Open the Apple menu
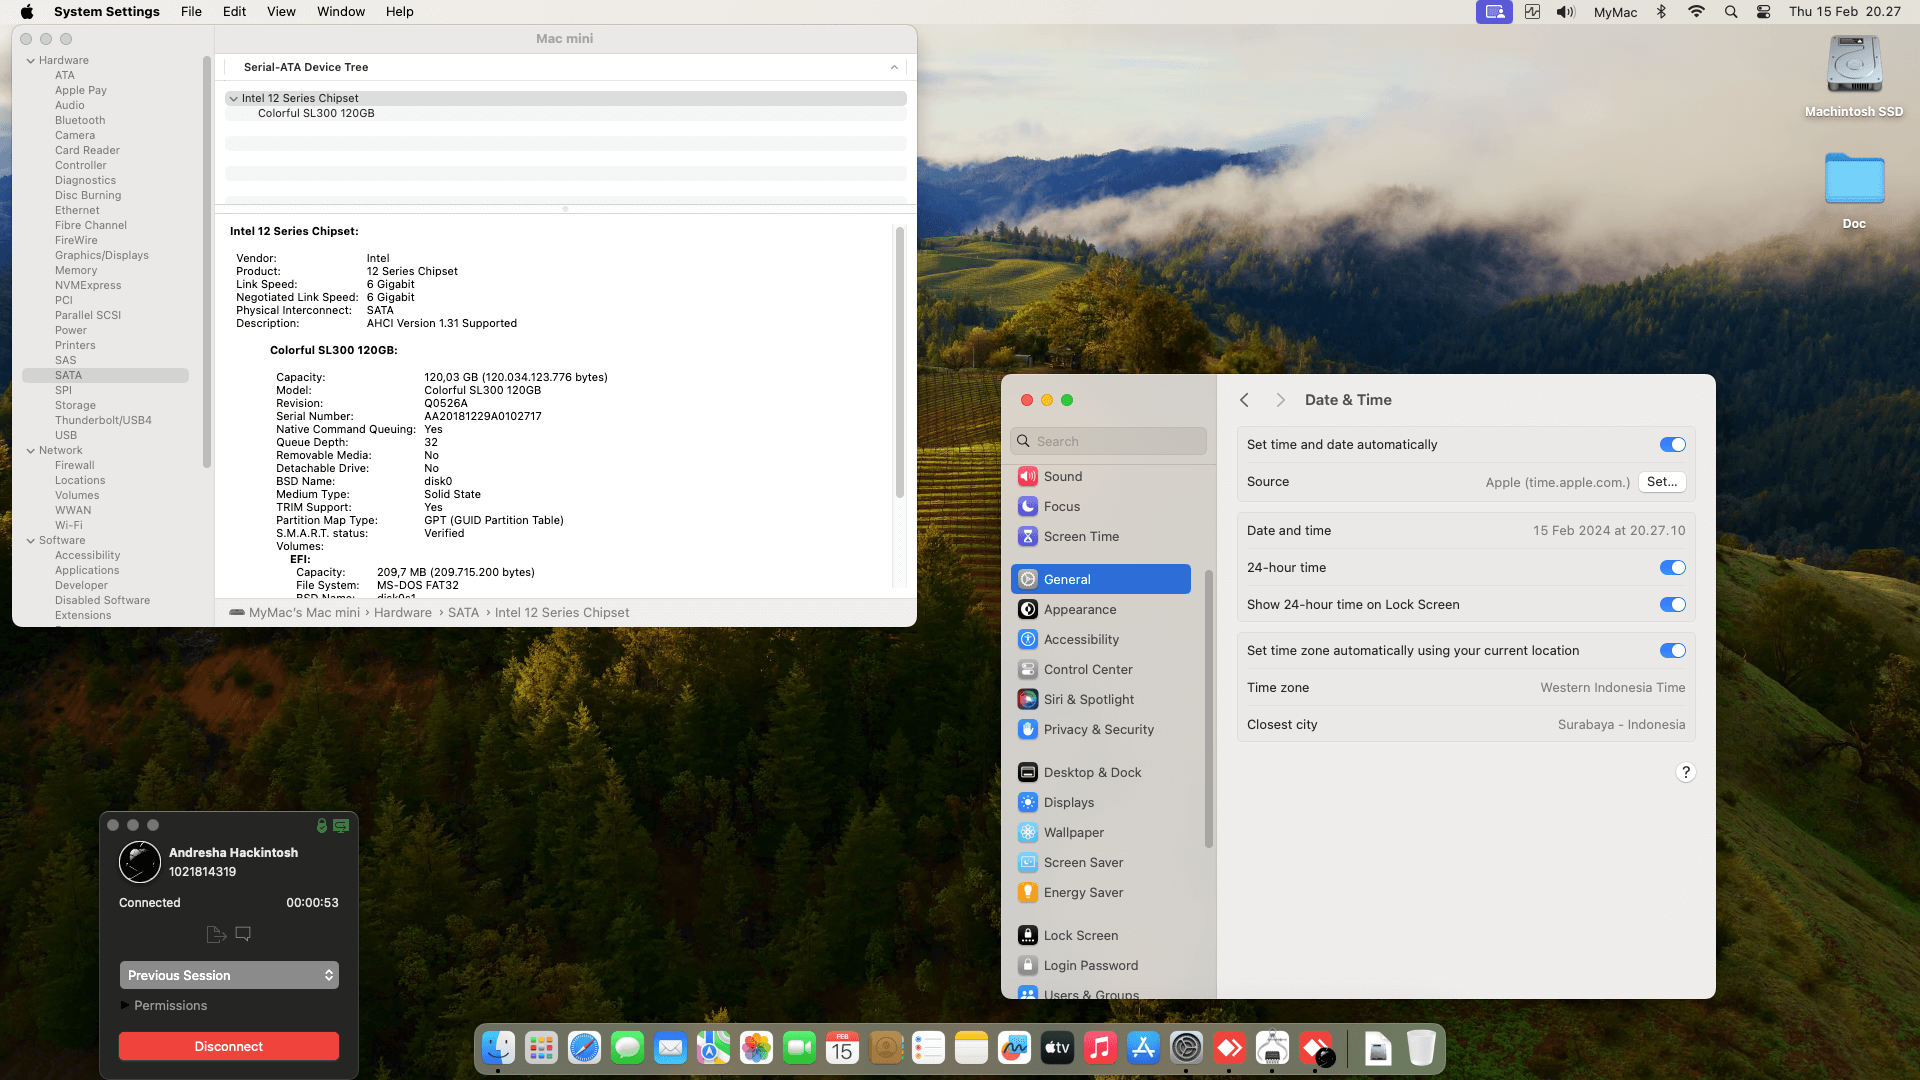The image size is (1920, 1080). pyautogui.click(x=27, y=12)
